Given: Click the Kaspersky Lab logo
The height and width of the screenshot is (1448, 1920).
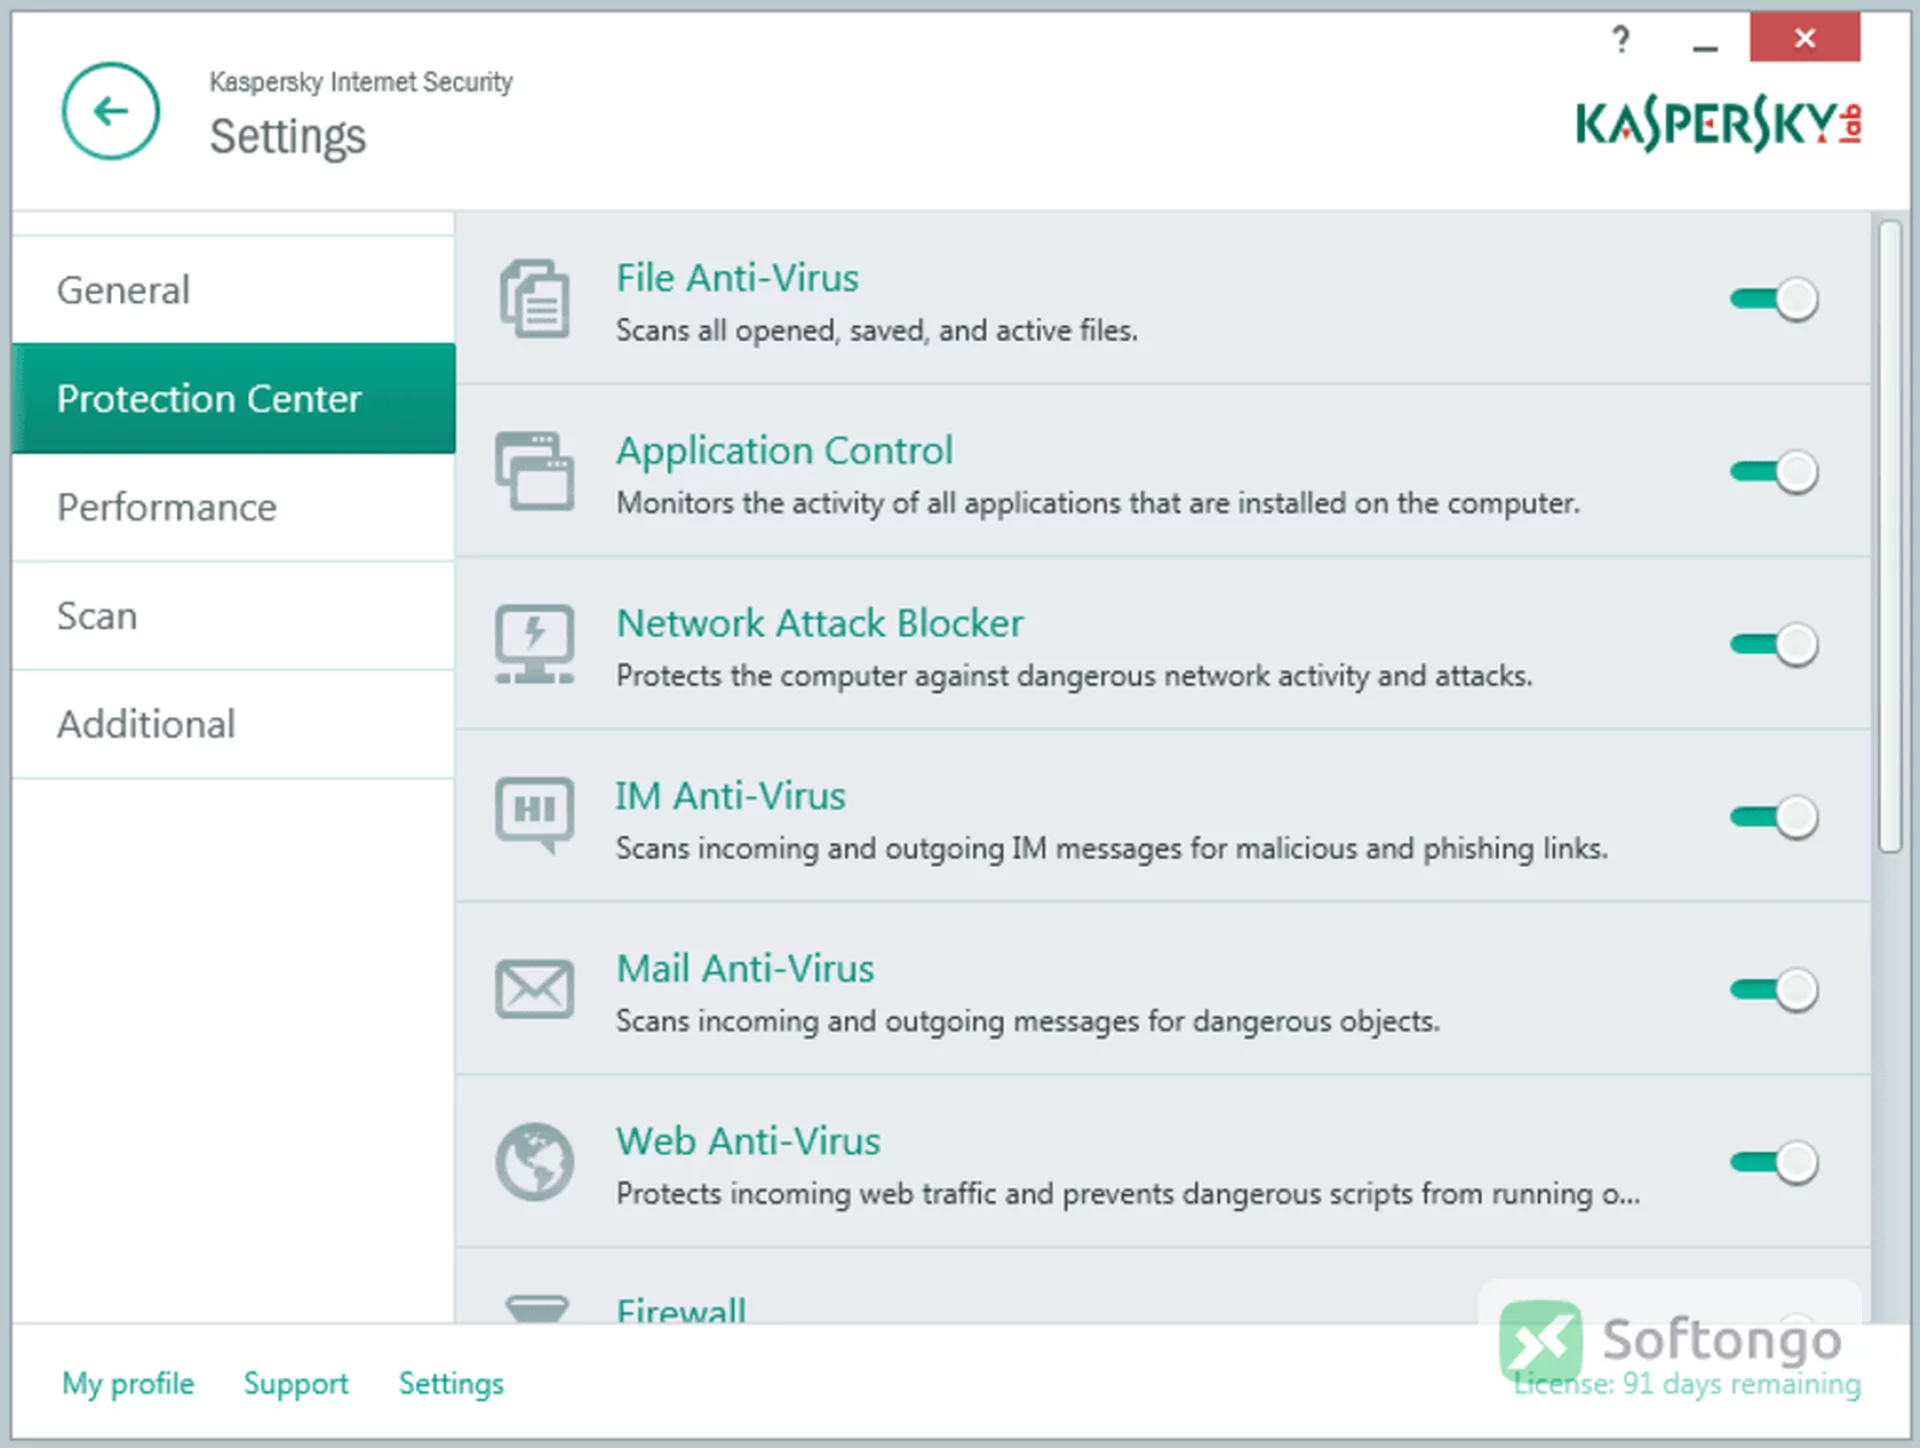Looking at the screenshot, I should pyautogui.click(x=1718, y=124).
